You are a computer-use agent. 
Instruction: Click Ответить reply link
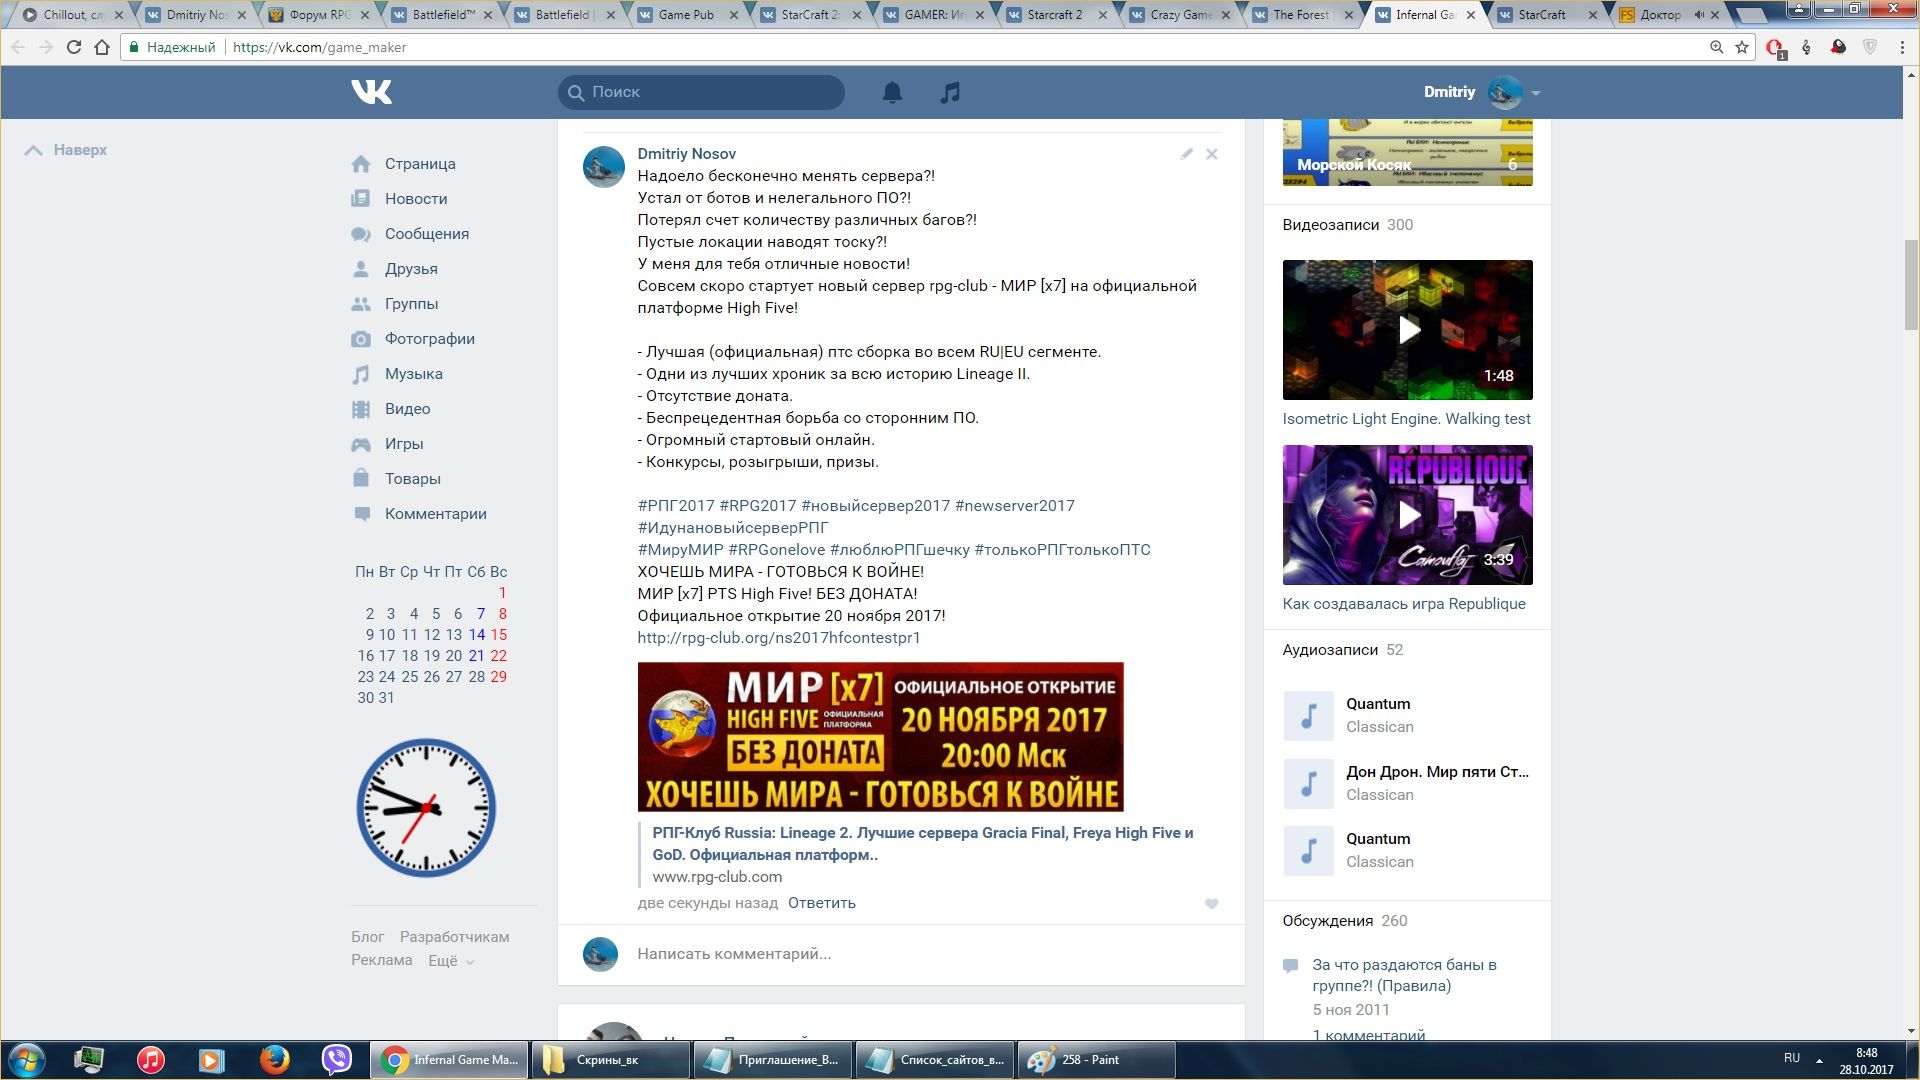coord(821,903)
